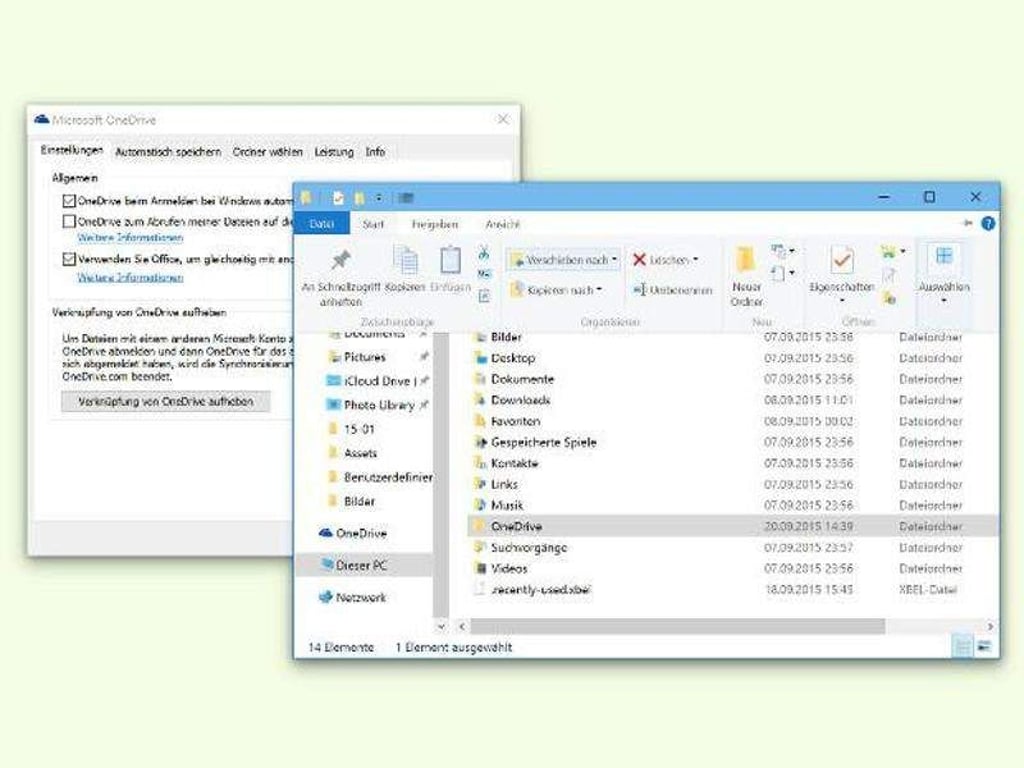Open the new item dropdown in Neu group
Viewport: 1024px width, 768px height.
click(782, 250)
